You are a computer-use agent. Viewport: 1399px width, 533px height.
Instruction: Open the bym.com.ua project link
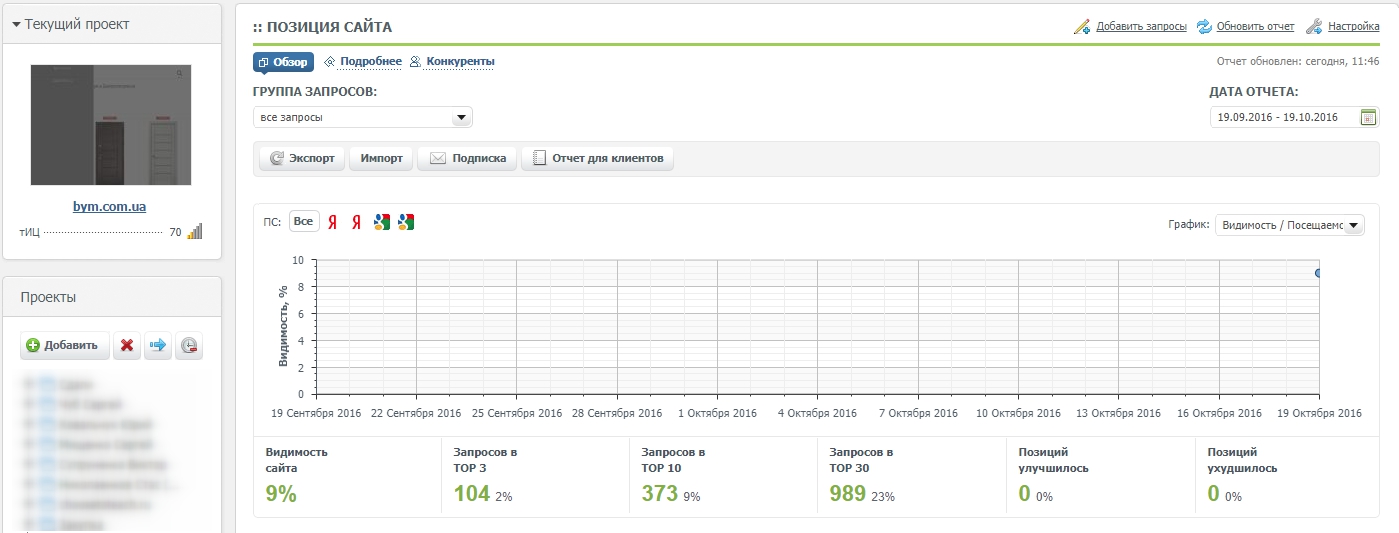click(x=110, y=207)
